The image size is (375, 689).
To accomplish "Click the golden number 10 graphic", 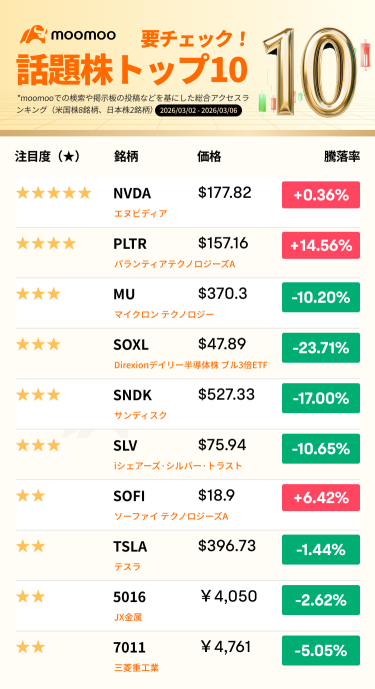I will [x=311, y=72].
